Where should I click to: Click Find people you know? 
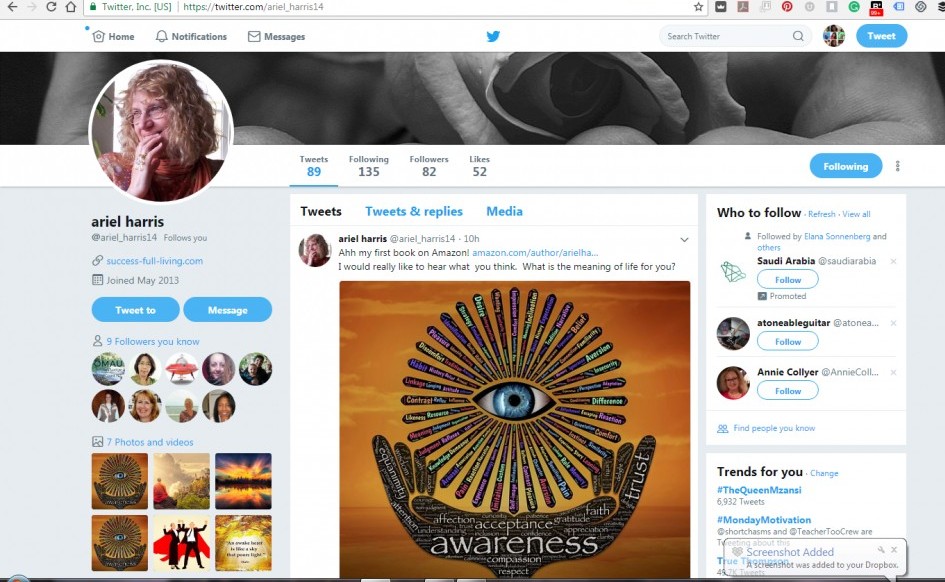click(774, 428)
